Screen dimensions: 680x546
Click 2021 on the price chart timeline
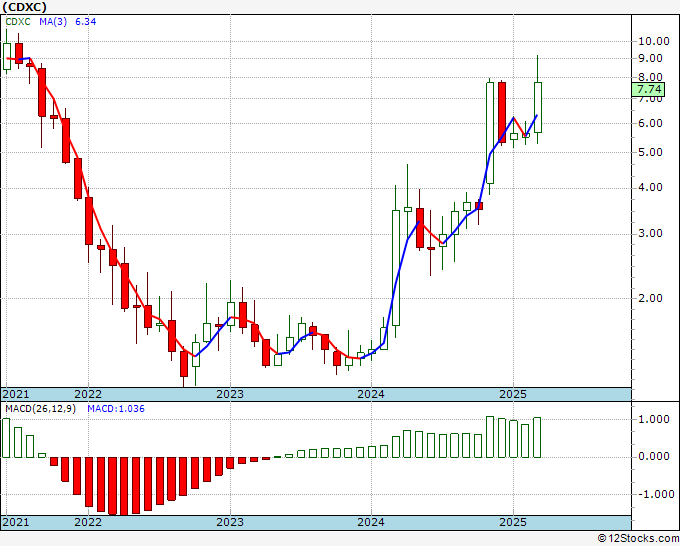tap(16, 394)
